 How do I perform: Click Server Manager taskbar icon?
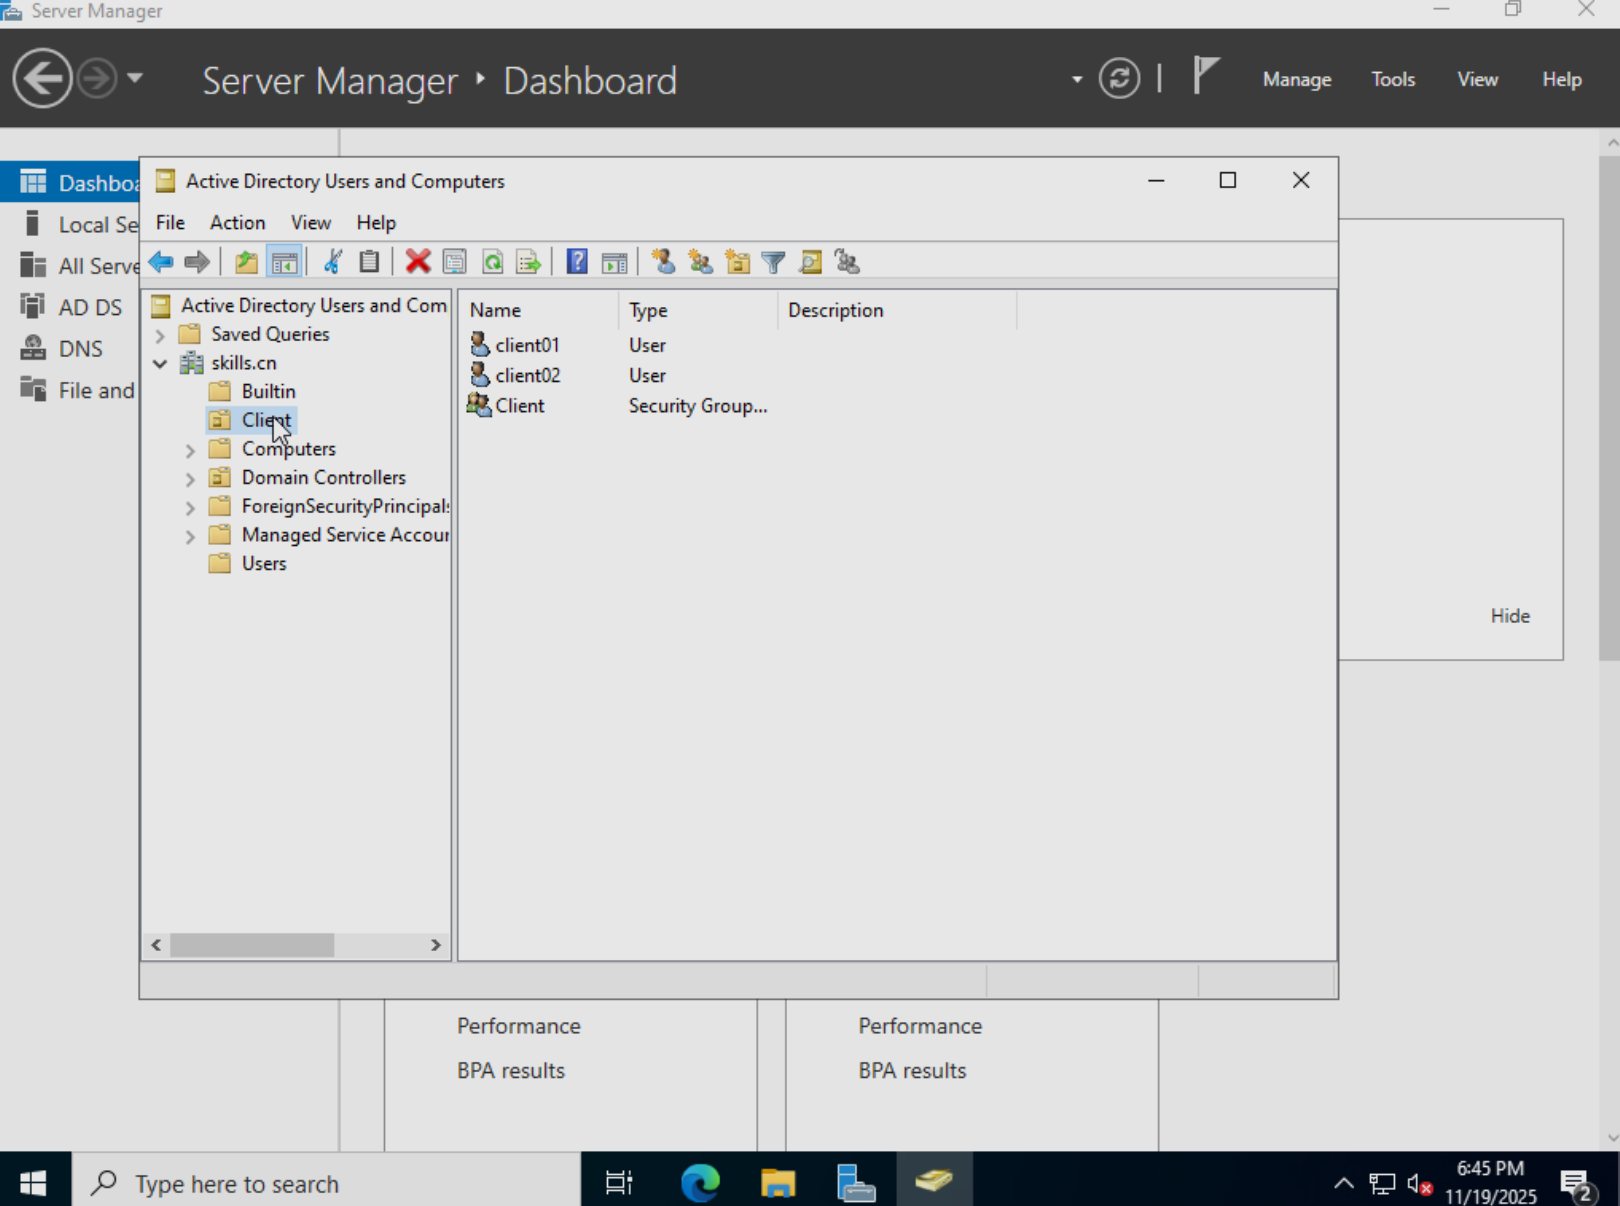click(x=856, y=1183)
